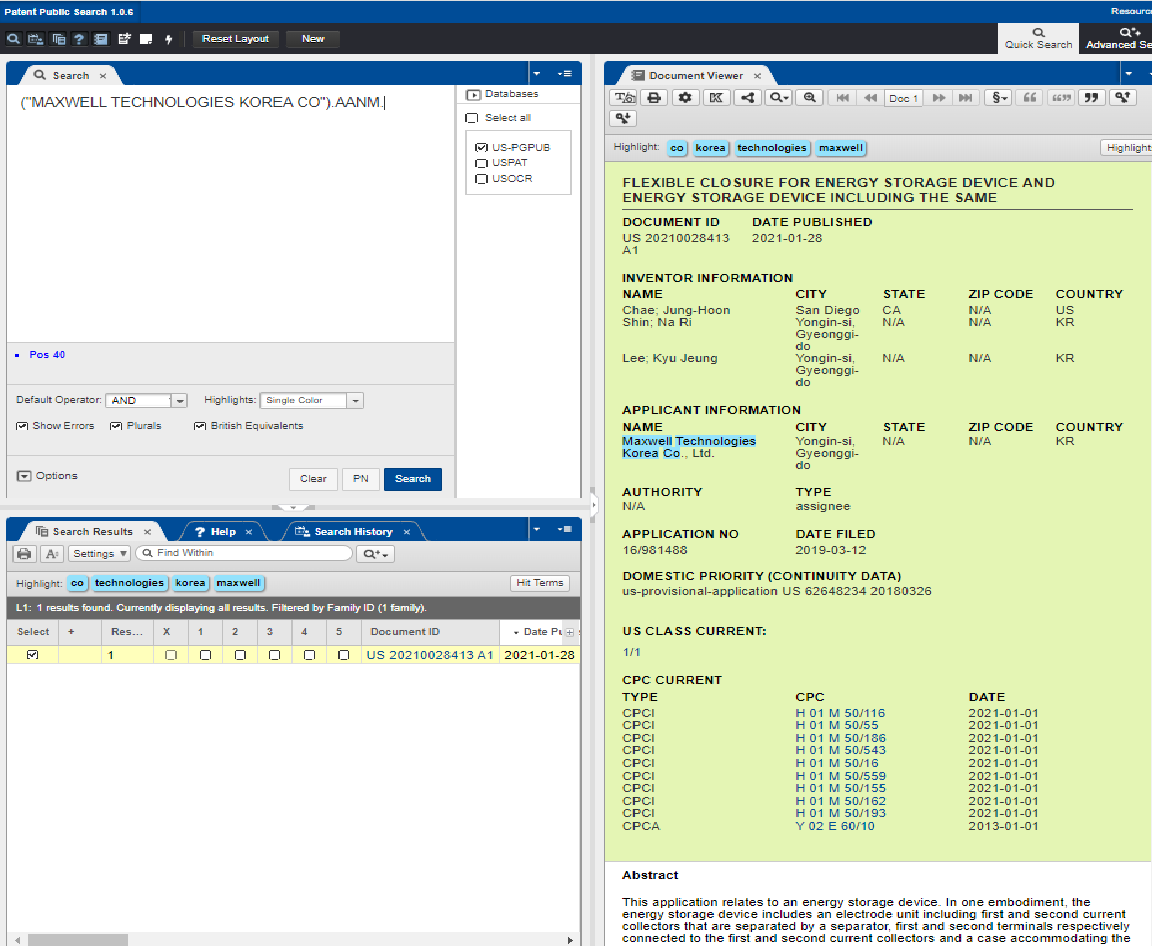Click the lightning bolt icon in top toolbar
This screenshot has height=946, width=1152.
168,39
